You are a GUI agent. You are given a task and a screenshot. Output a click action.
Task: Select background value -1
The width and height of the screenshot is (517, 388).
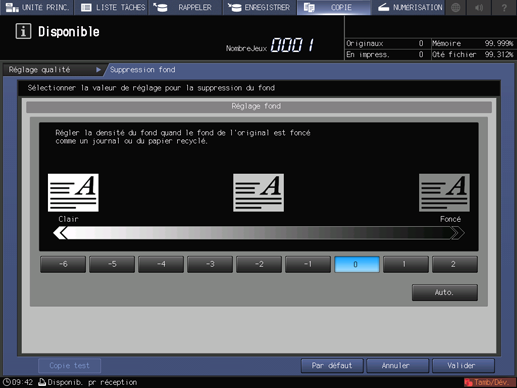coord(308,264)
